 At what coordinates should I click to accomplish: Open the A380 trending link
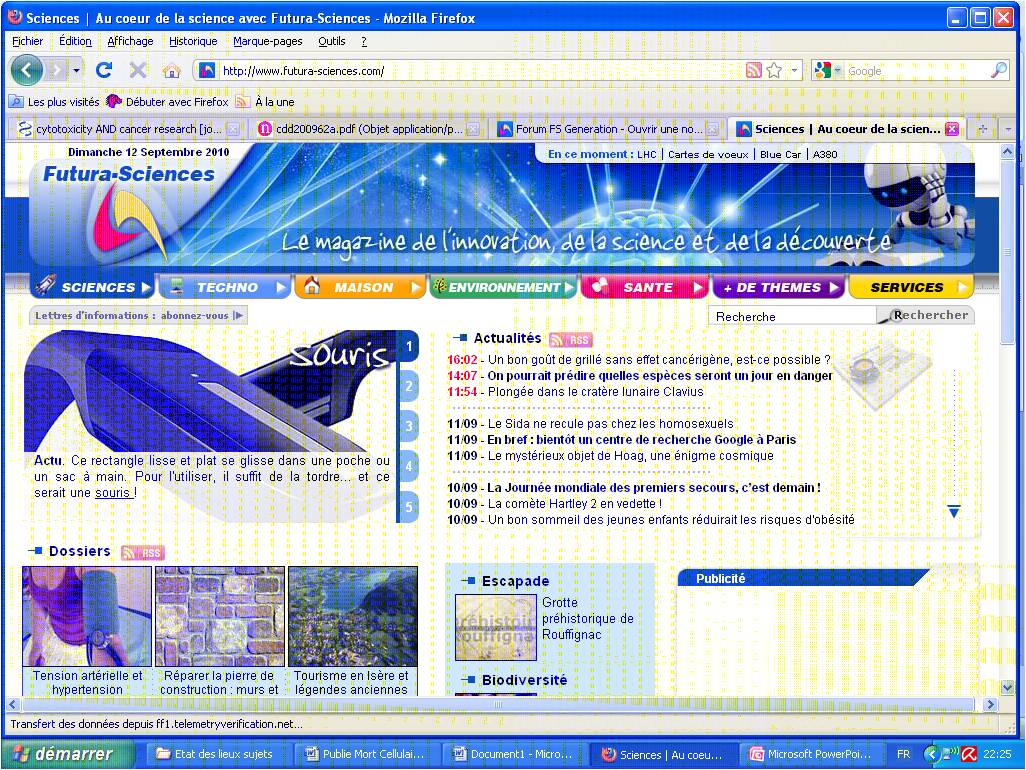coord(825,154)
